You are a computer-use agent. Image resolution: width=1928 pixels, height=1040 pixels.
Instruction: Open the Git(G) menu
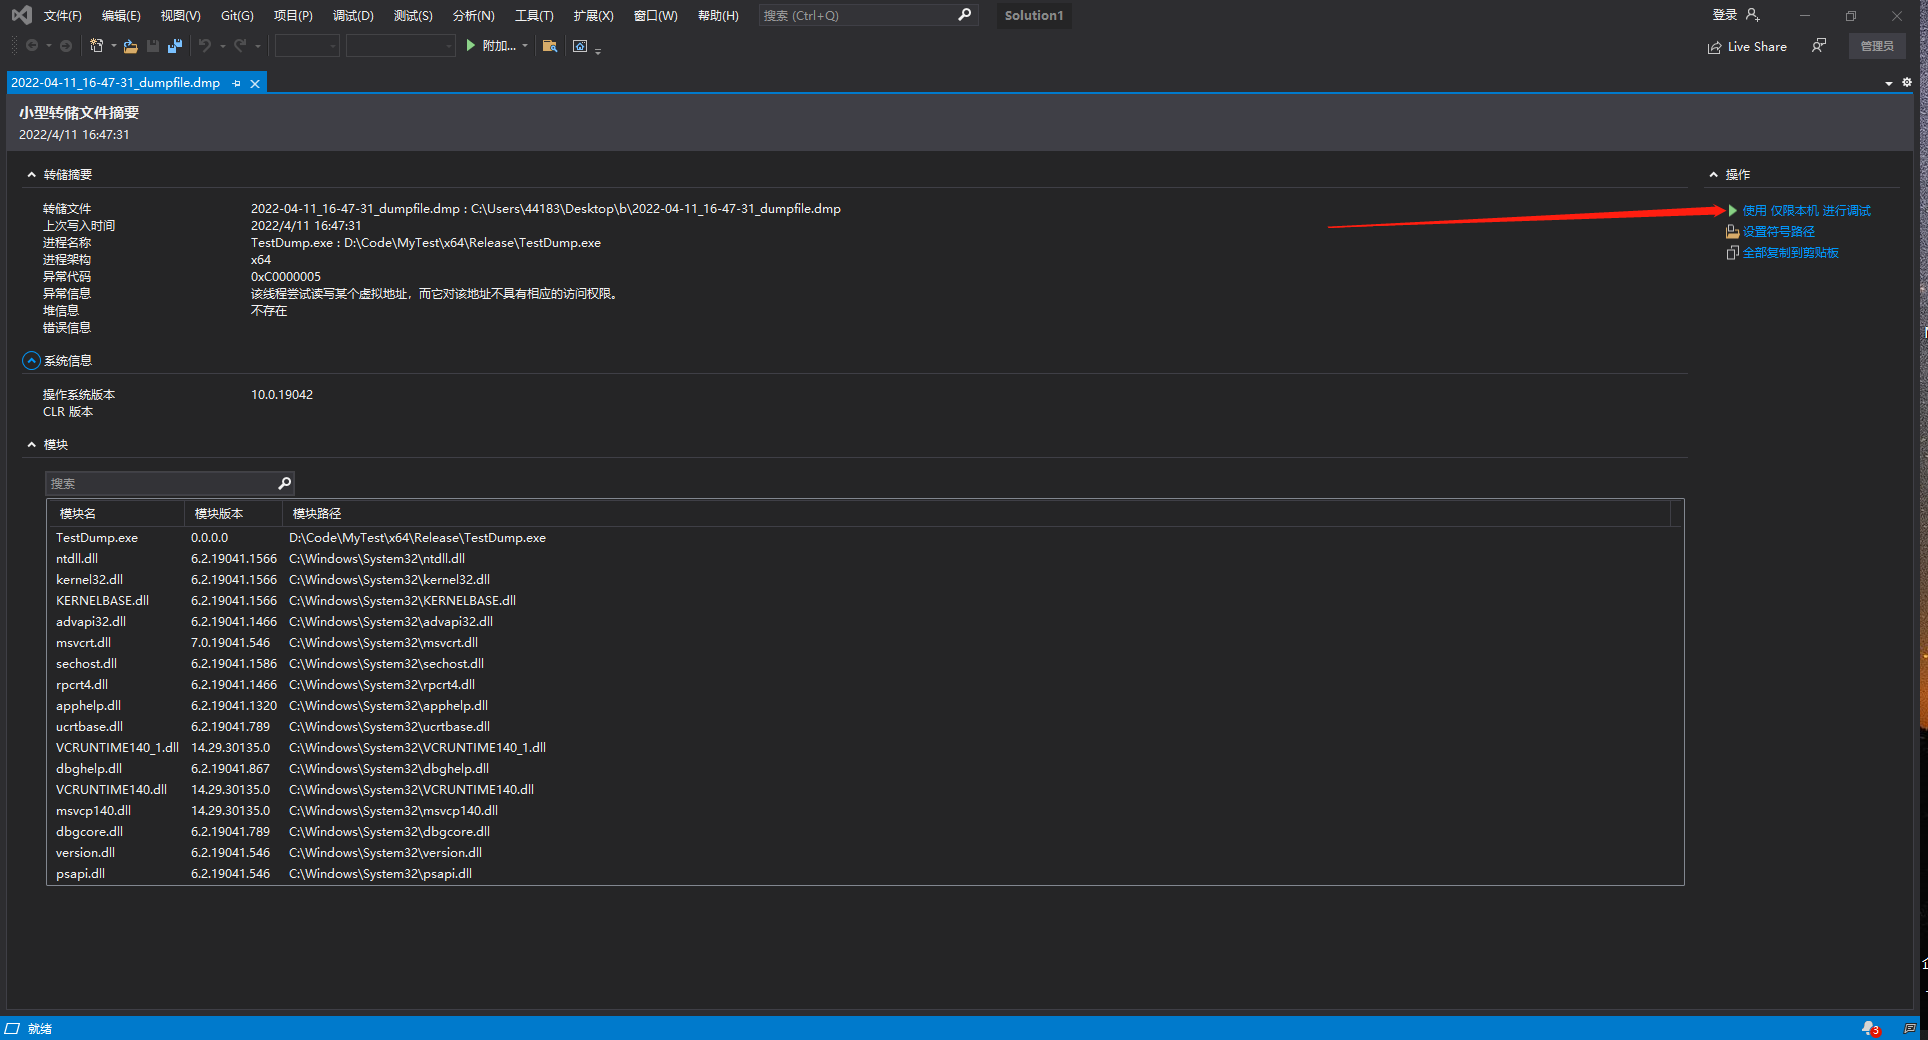pos(237,16)
